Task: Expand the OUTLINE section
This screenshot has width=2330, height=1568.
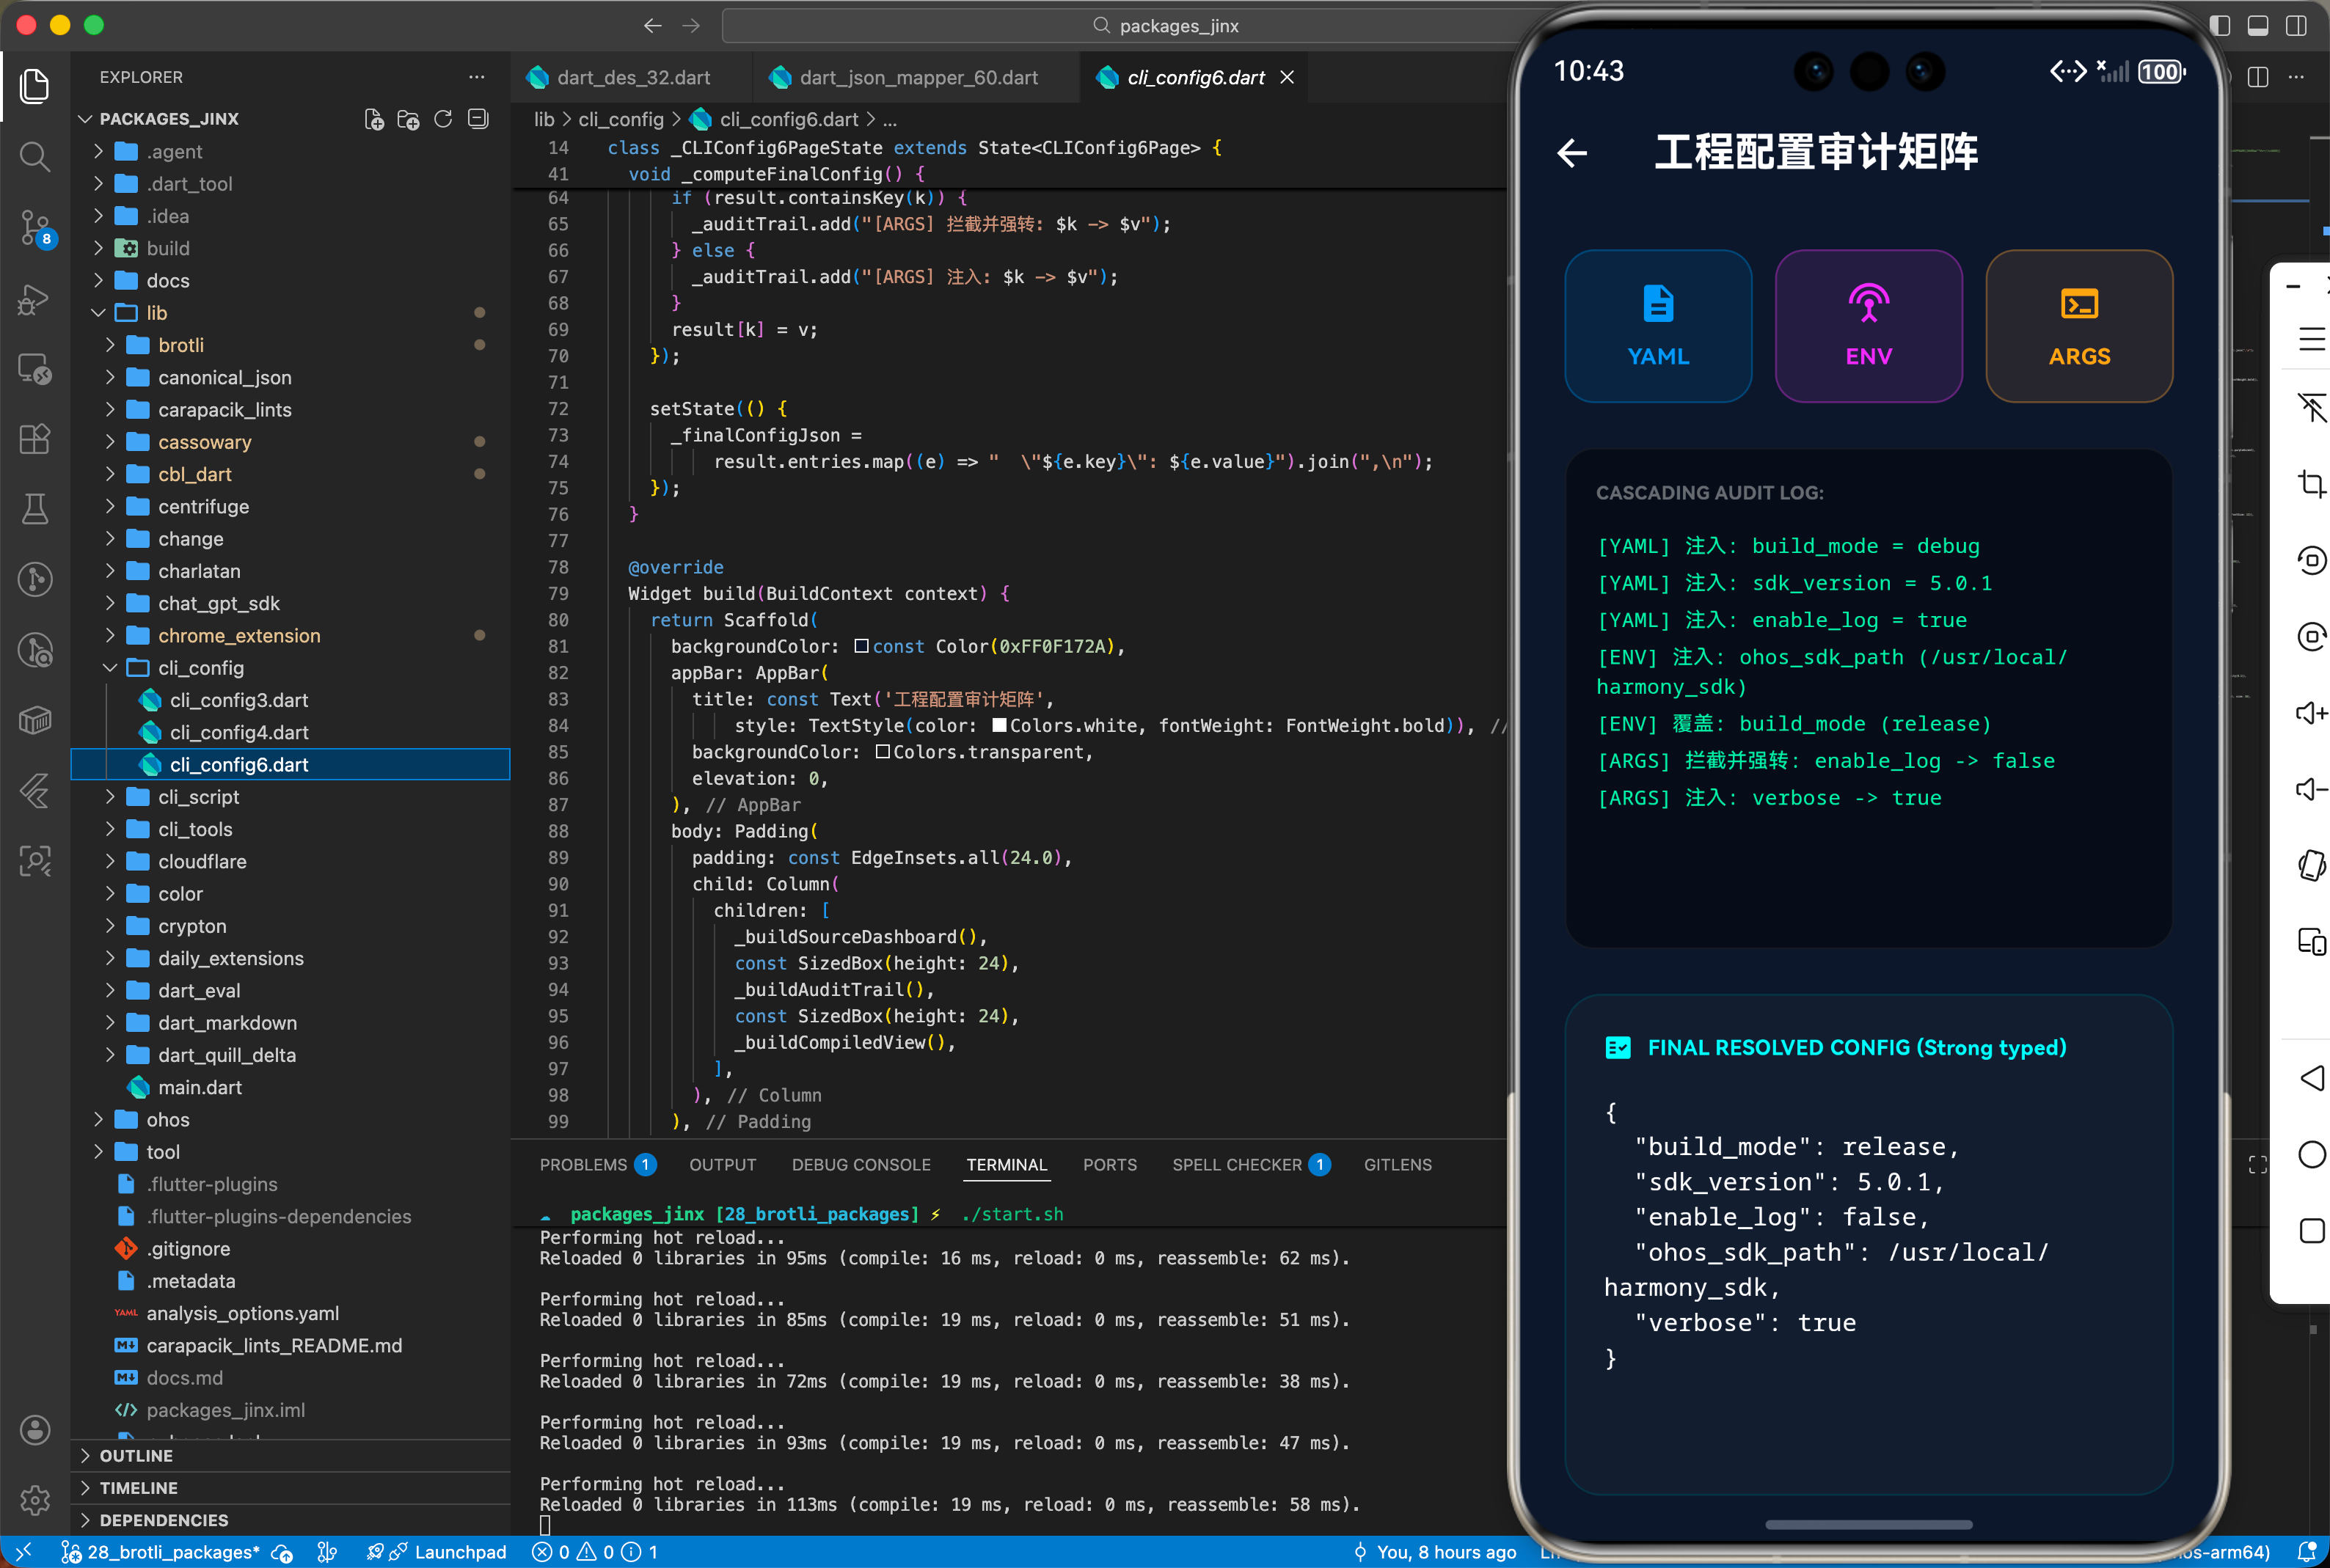Action: (x=136, y=1456)
